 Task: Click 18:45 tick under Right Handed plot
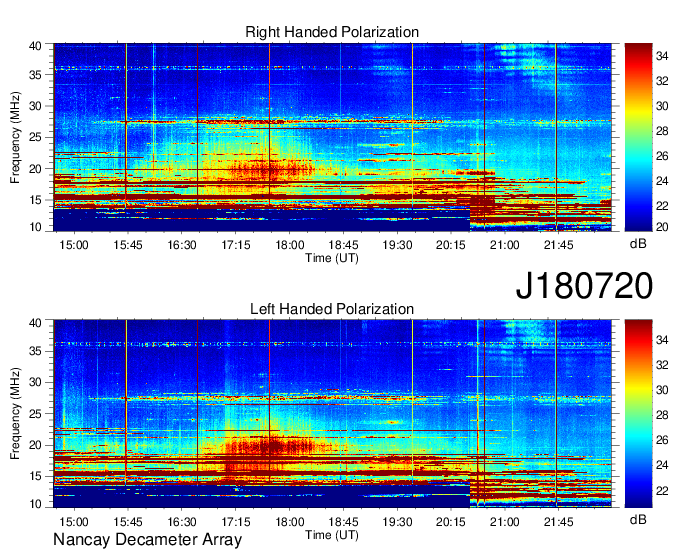(x=343, y=245)
